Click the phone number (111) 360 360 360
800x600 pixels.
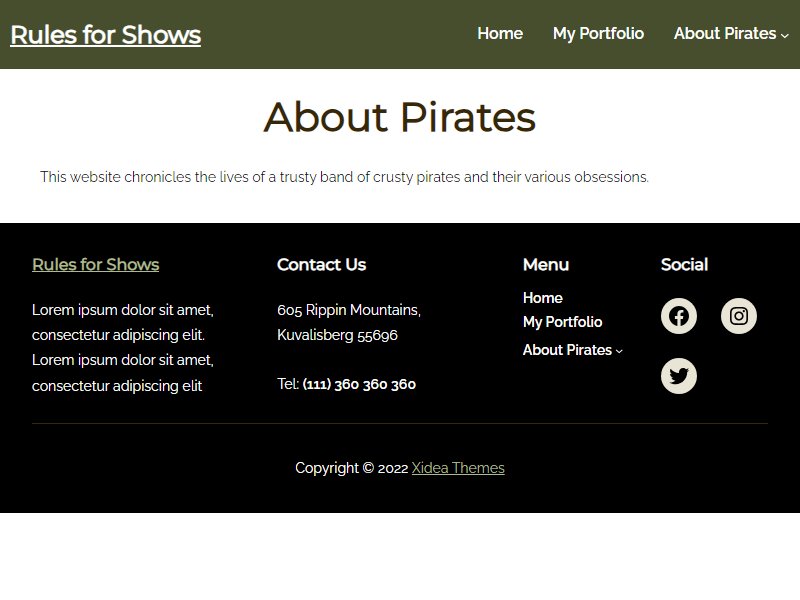[x=359, y=384]
